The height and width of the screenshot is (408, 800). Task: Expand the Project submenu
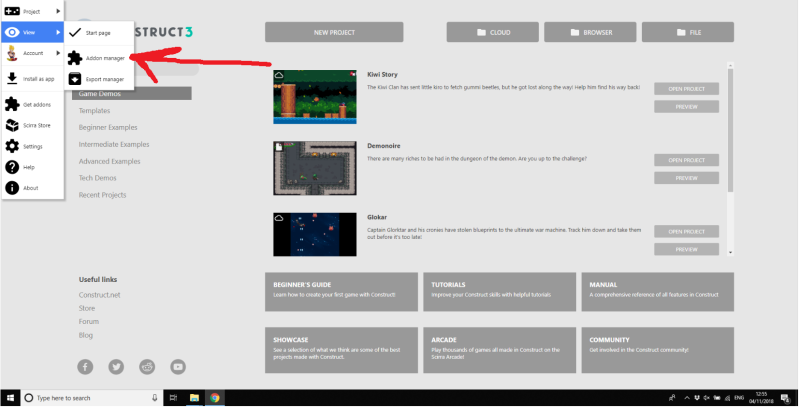(32, 11)
